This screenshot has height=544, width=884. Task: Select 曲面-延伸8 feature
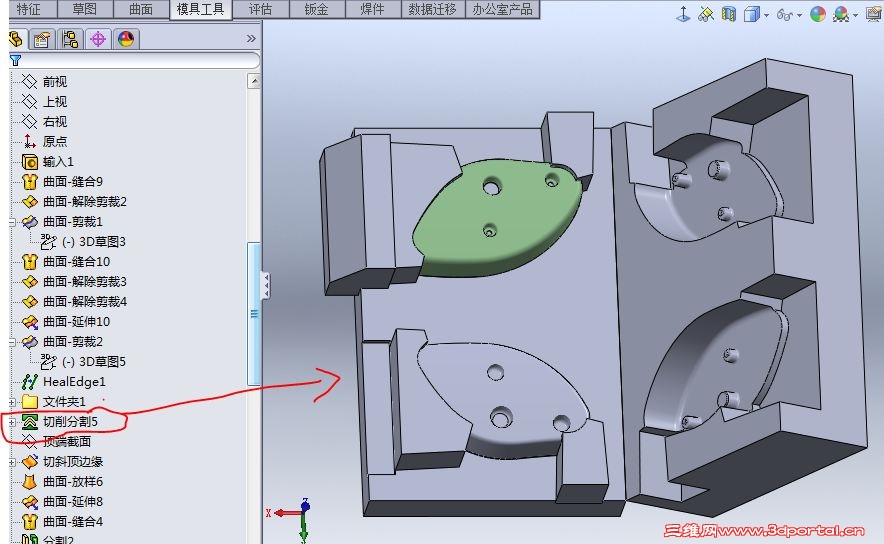[73, 502]
